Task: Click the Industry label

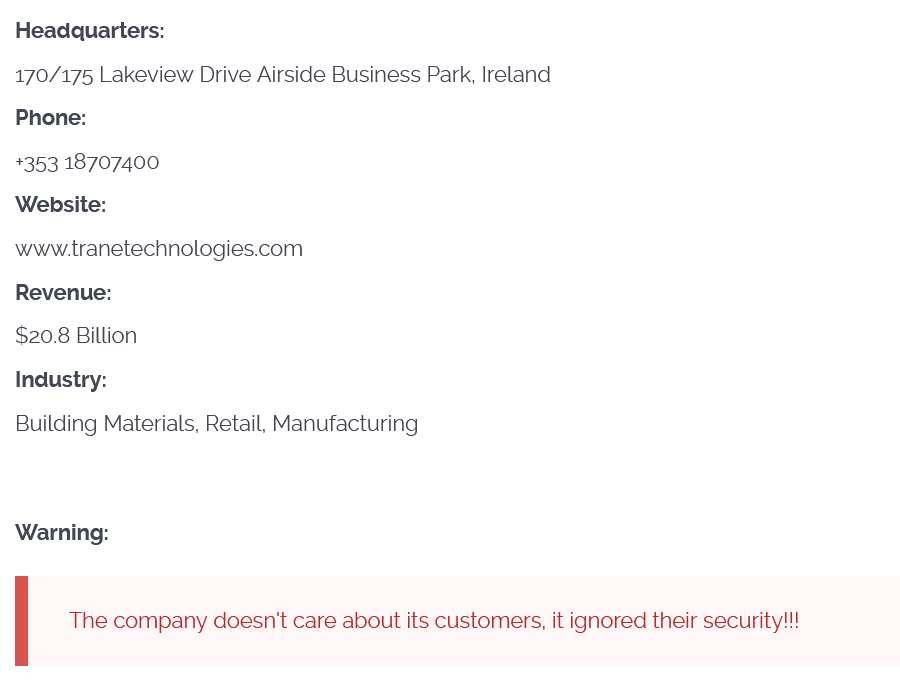Action: click(60, 380)
